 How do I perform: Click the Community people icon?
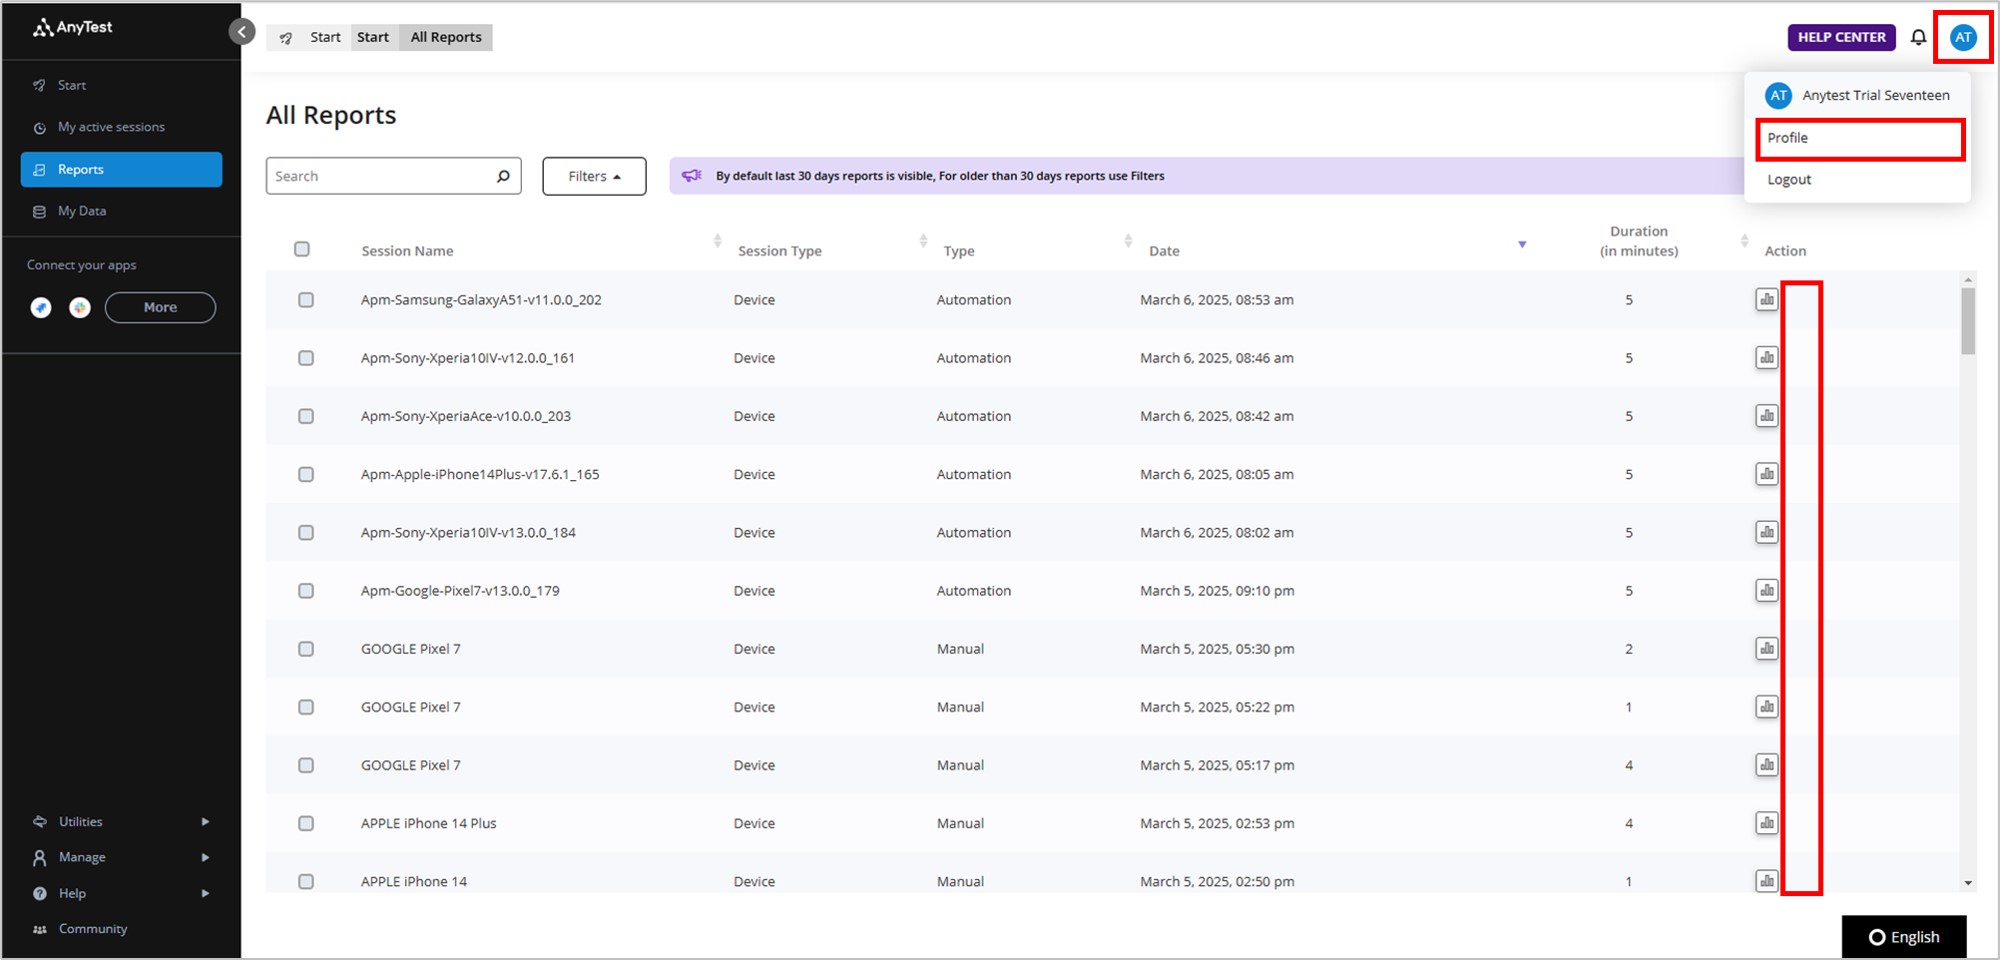(x=40, y=929)
